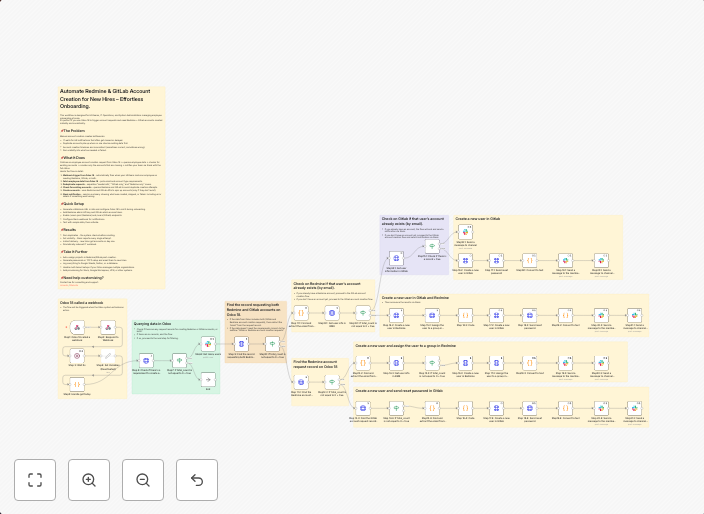The width and height of the screenshot is (704, 514).
Task: Select the pencil Set variables node
Action: click(x=108, y=356)
